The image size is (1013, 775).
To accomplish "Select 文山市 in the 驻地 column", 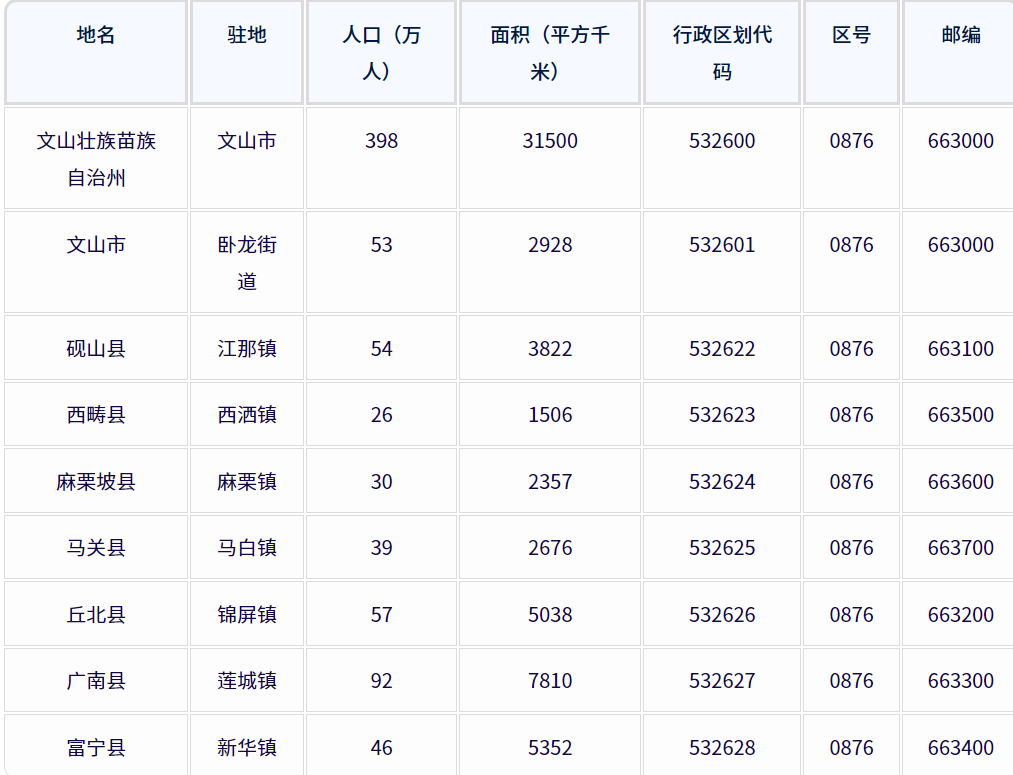I will [x=247, y=141].
